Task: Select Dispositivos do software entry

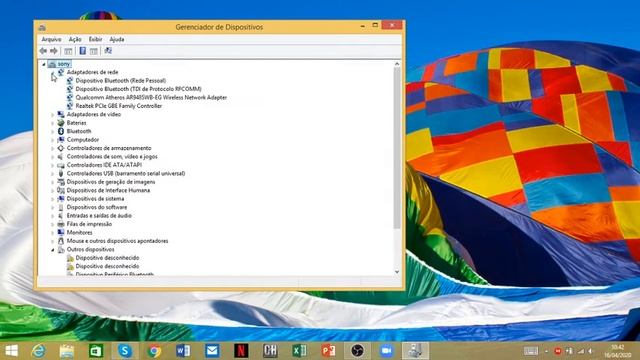Action: pyautogui.click(x=97, y=207)
